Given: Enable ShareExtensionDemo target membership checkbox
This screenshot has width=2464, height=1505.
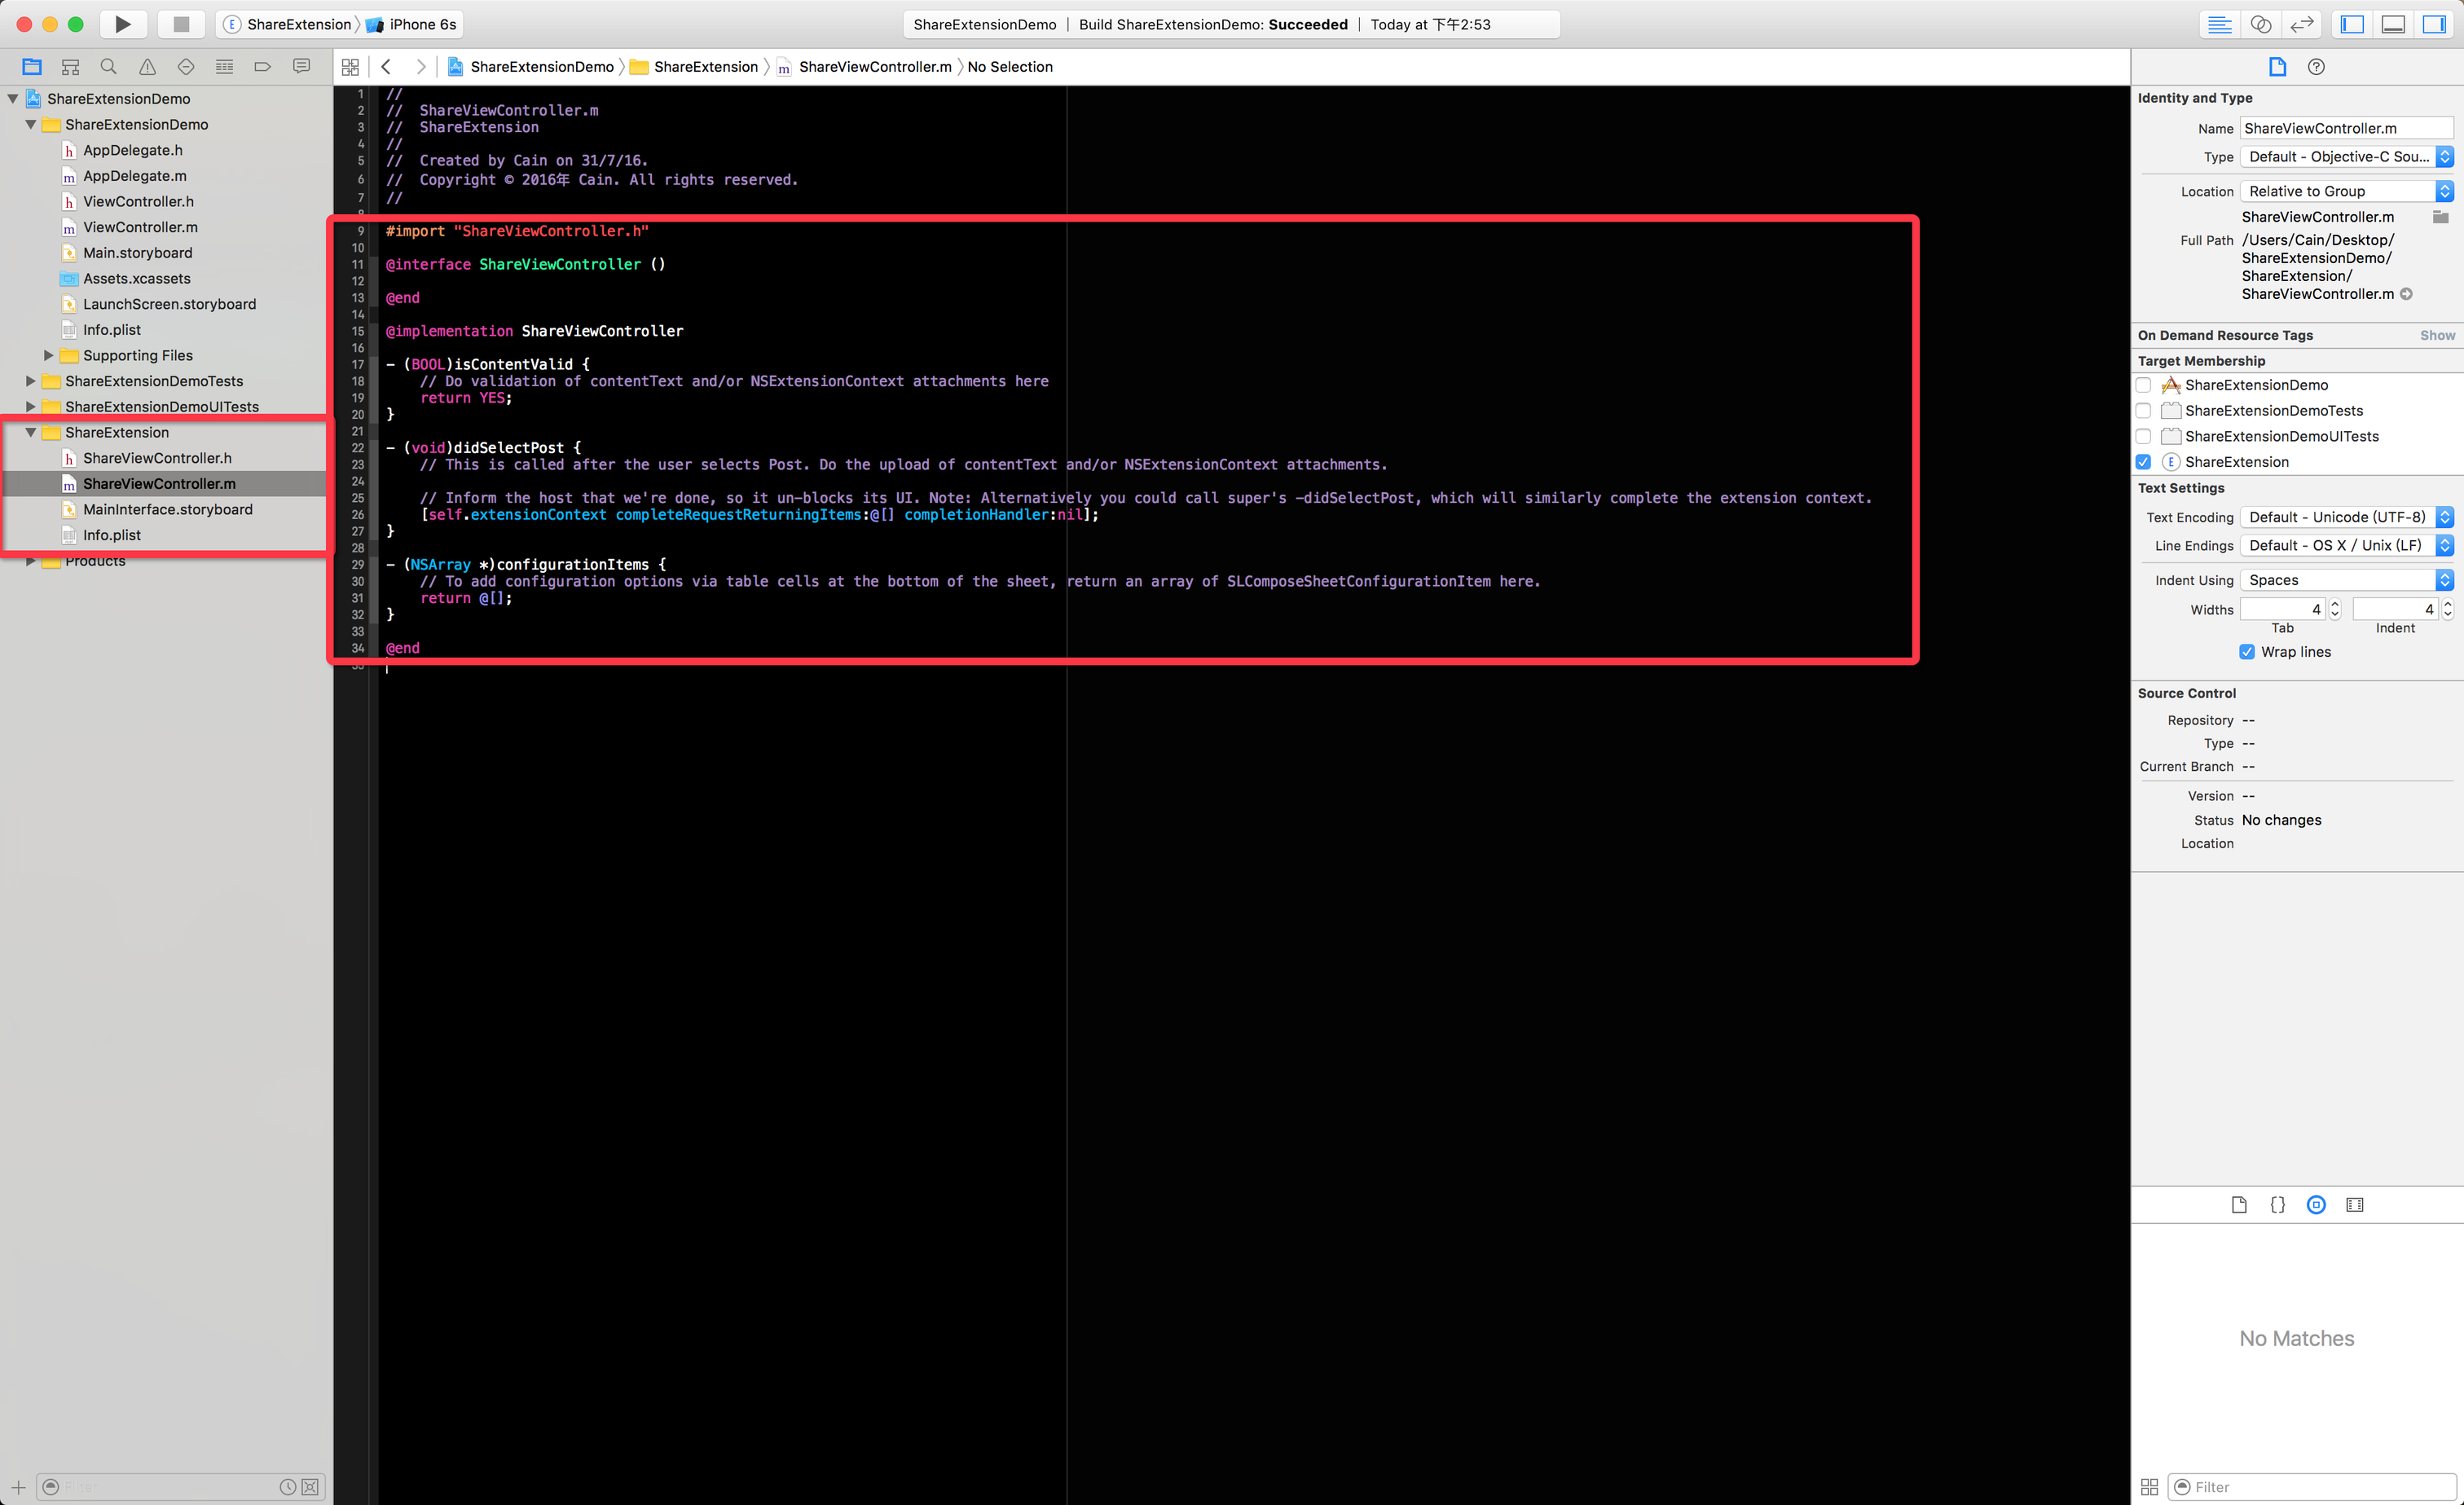Looking at the screenshot, I should [2143, 385].
